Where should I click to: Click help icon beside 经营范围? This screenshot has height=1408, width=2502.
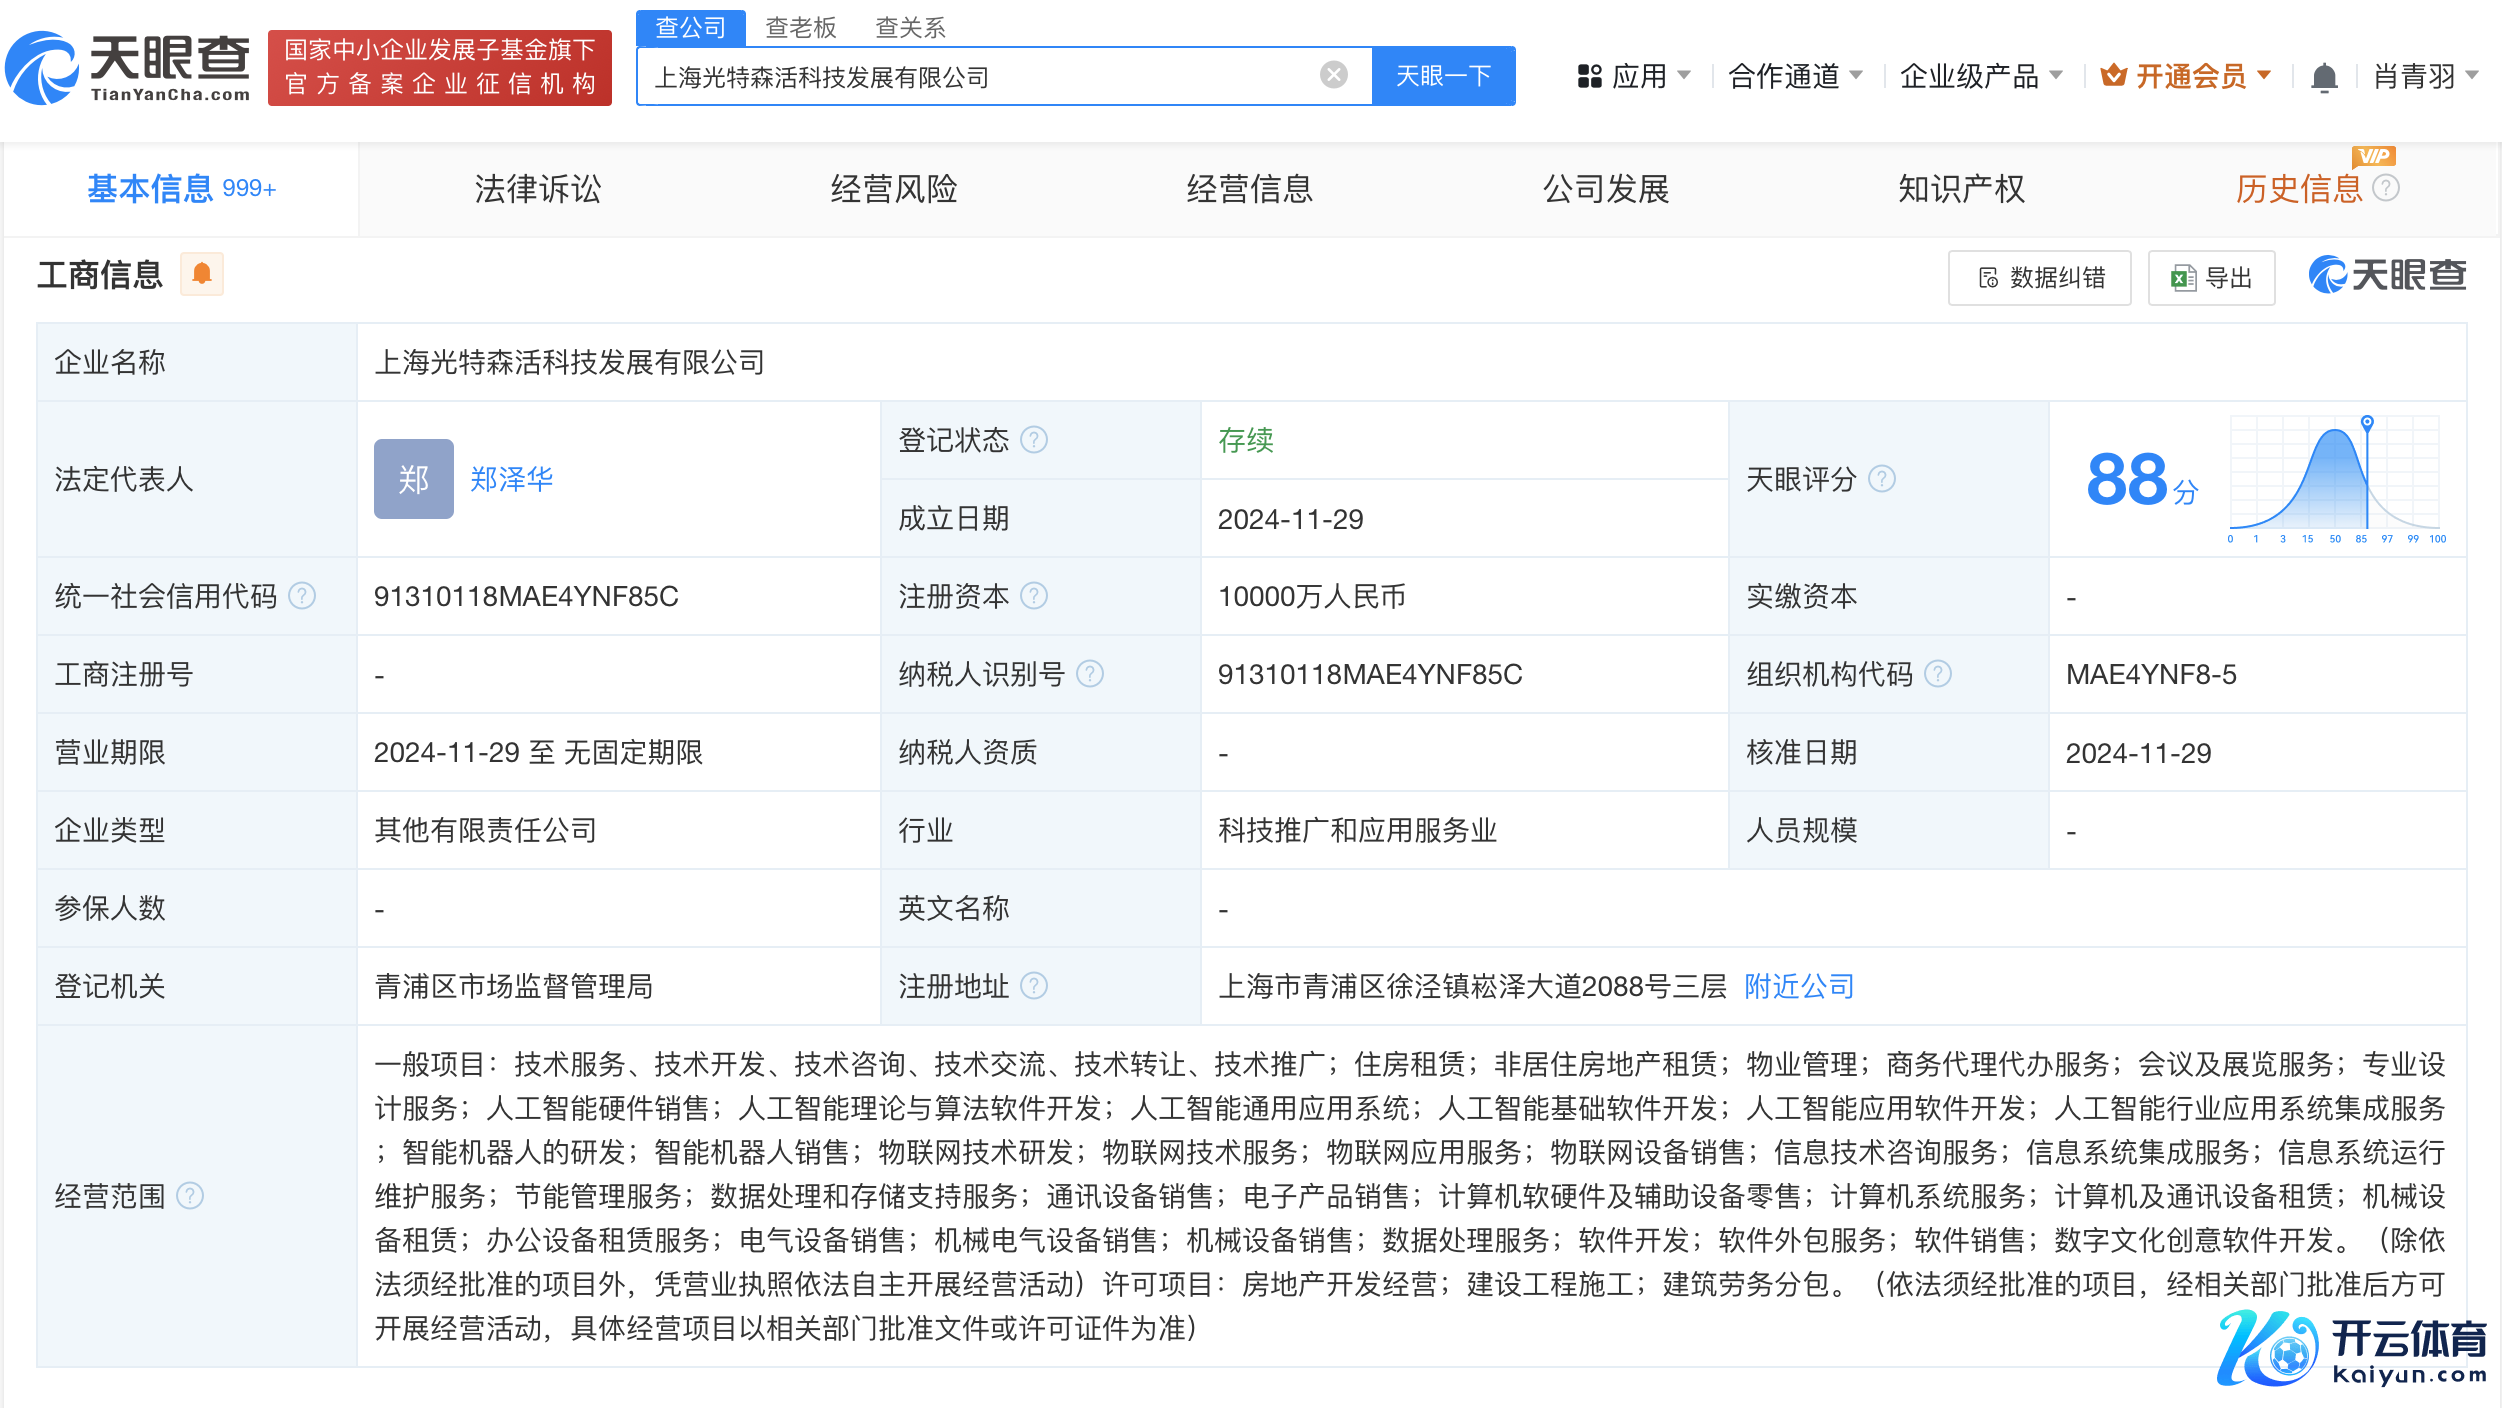point(190,1196)
